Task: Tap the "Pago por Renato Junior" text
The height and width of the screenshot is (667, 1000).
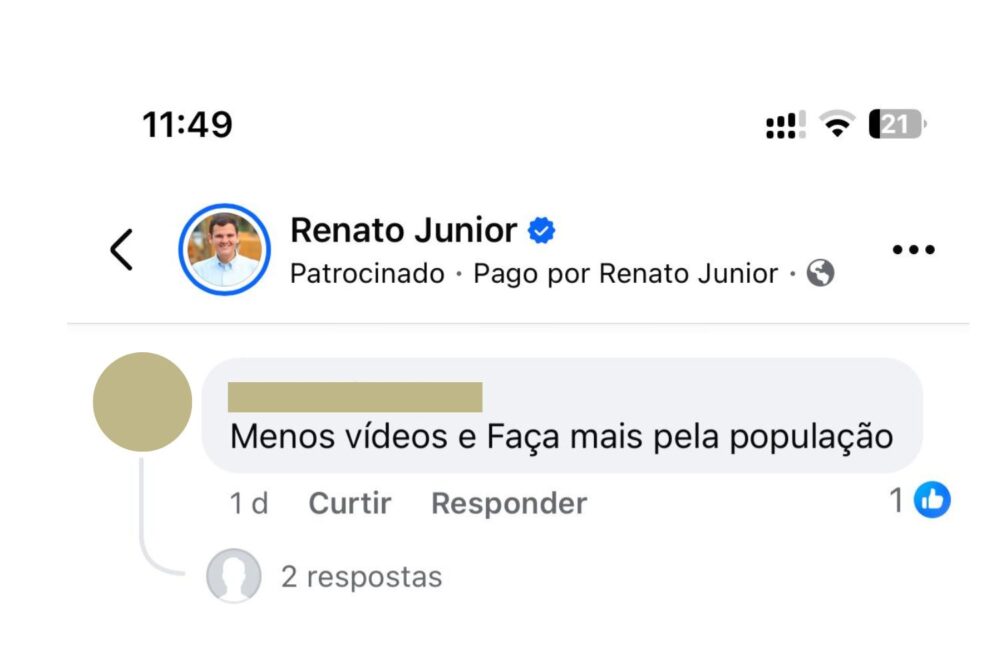Action: click(x=625, y=274)
